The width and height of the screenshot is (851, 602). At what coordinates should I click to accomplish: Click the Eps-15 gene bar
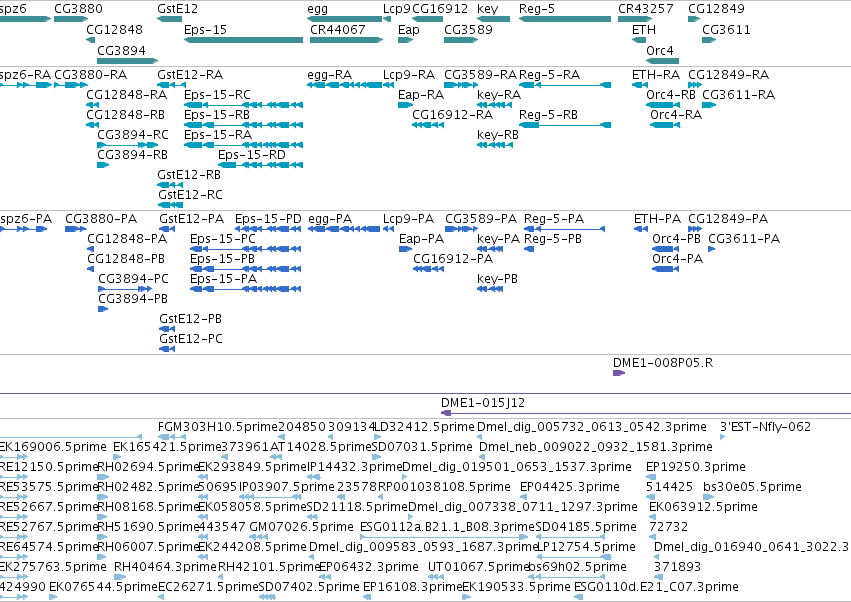pos(243,40)
